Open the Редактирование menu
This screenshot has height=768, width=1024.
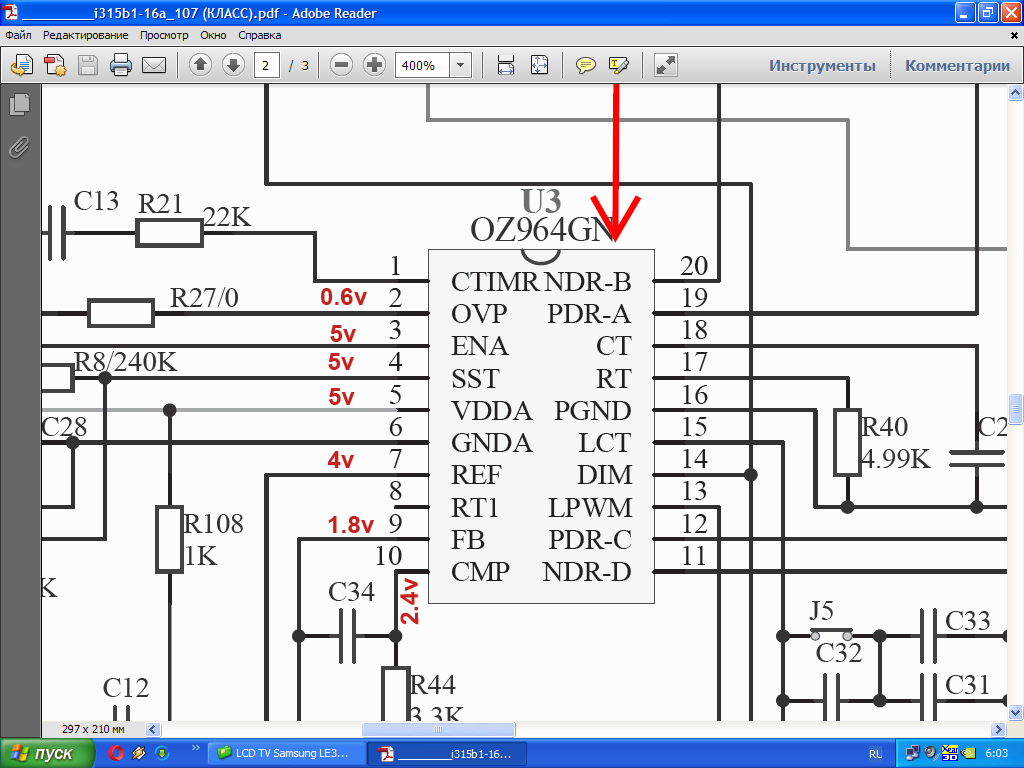[87, 35]
